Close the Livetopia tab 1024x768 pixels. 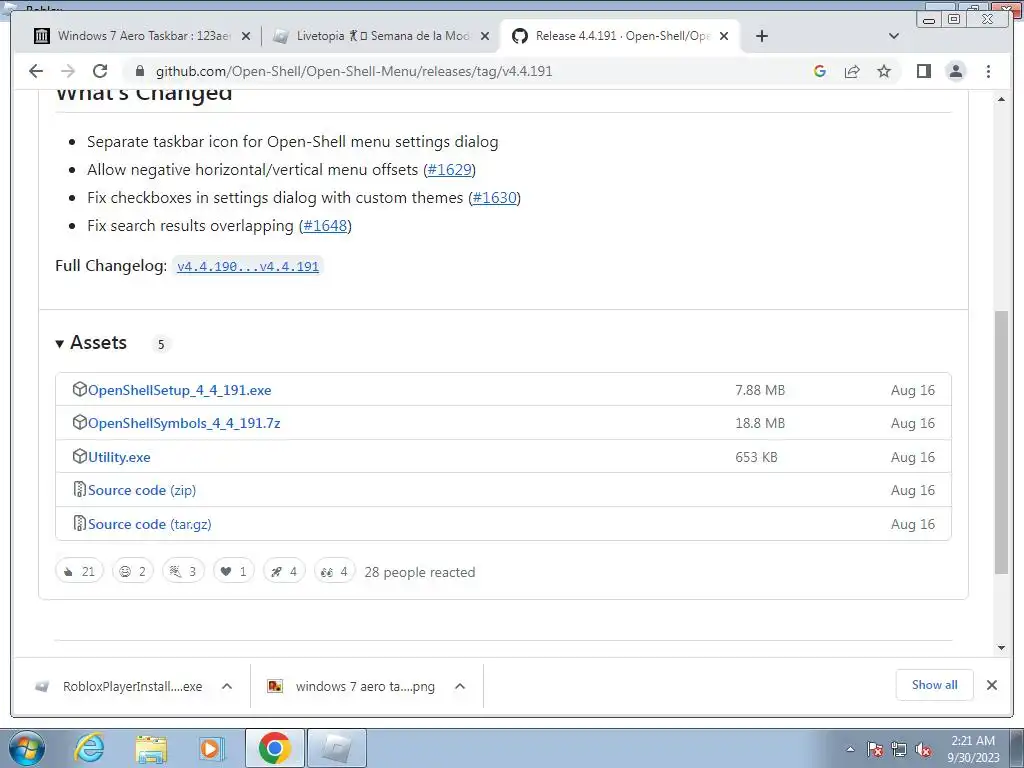[485, 37]
